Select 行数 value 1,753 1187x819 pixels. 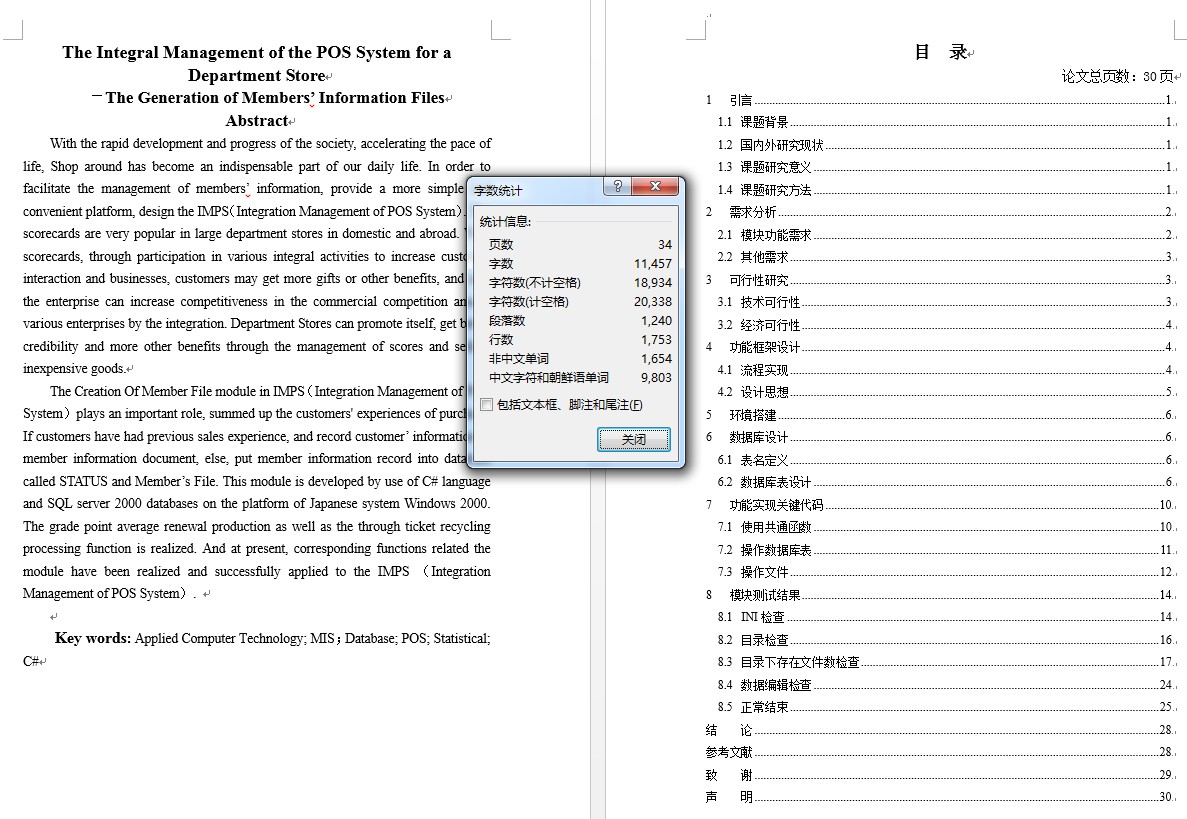click(656, 339)
